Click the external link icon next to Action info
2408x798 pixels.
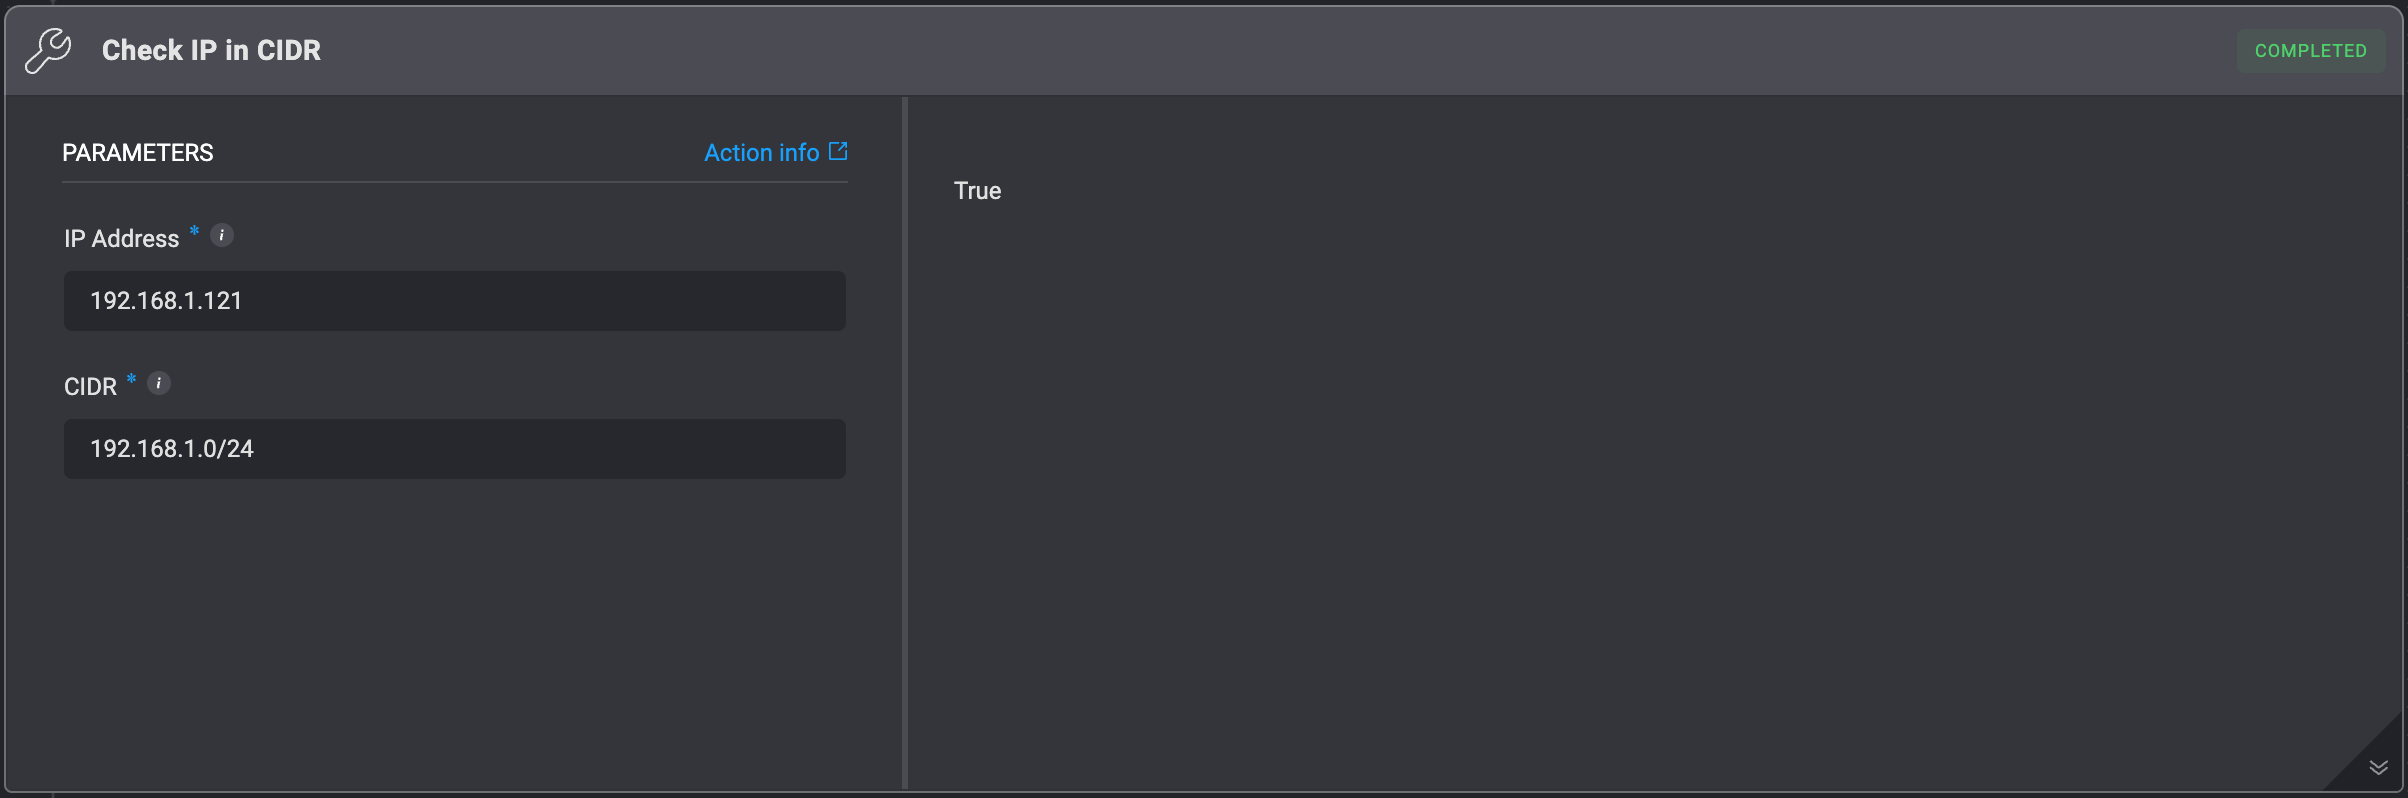coord(838,151)
